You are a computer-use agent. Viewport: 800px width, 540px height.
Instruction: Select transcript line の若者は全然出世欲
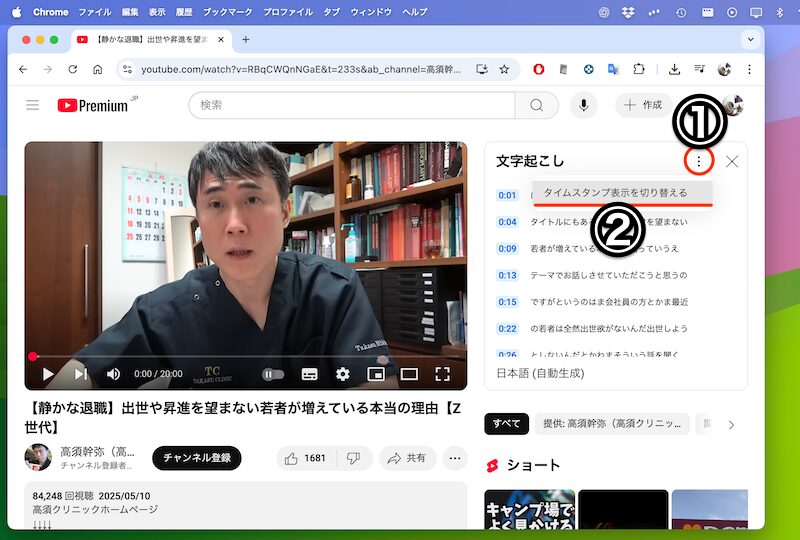609,328
